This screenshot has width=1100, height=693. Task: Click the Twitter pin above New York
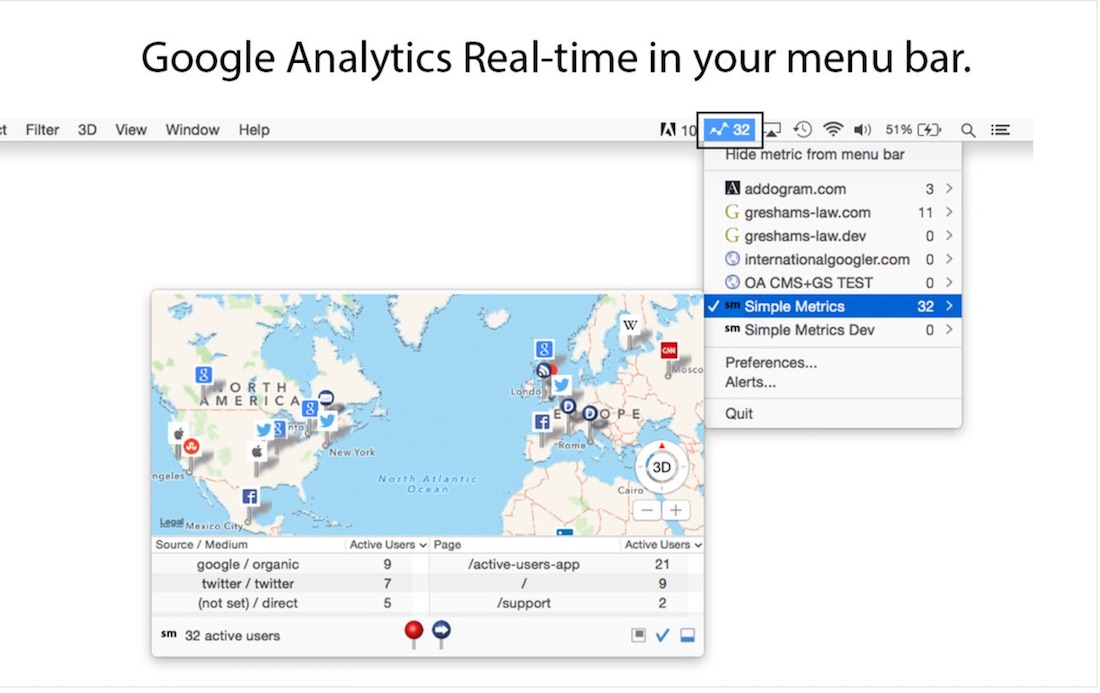pyautogui.click(x=327, y=420)
